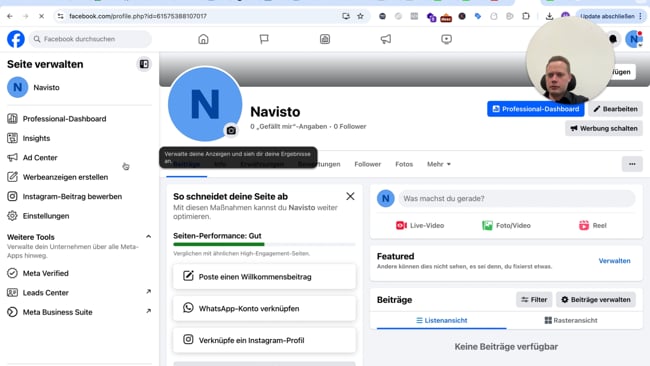Click the Seiten-Performance progress bar
The height and width of the screenshot is (366, 650).
pos(264,245)
